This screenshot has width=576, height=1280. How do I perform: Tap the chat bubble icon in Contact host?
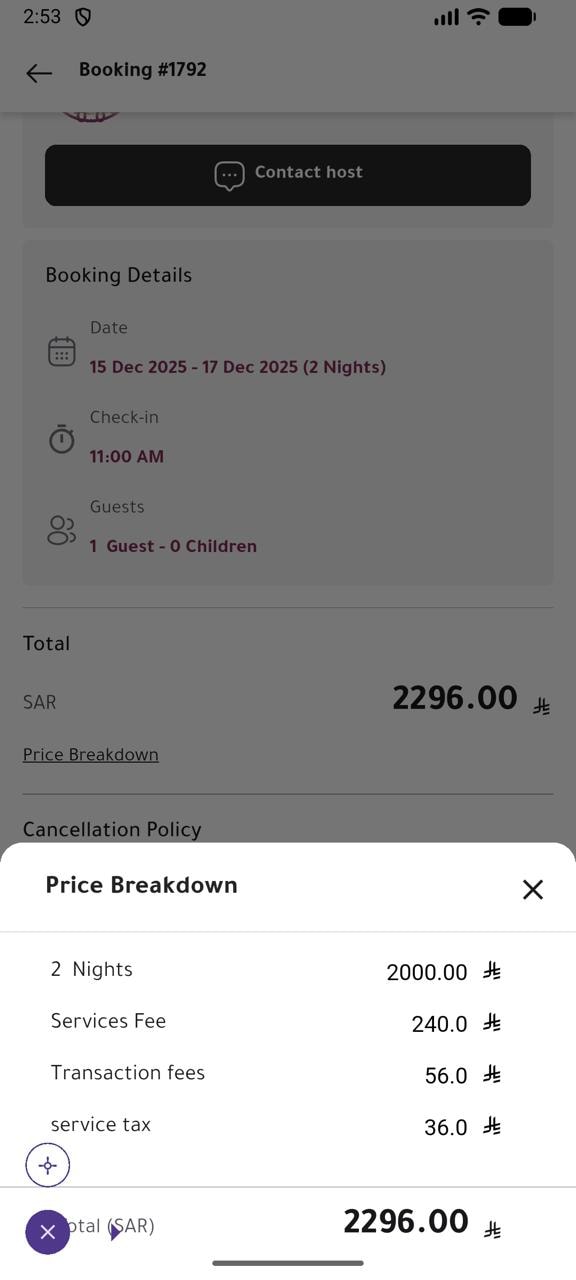[x=229, y=176]
